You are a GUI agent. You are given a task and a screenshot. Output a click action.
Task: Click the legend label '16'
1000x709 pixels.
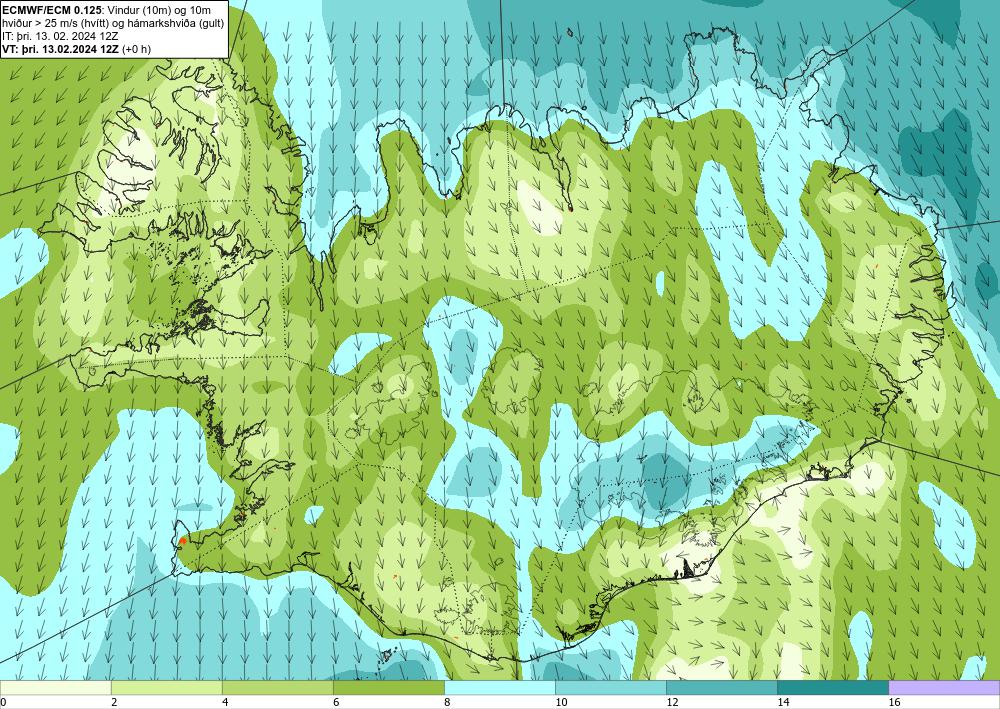click(895, 702)
